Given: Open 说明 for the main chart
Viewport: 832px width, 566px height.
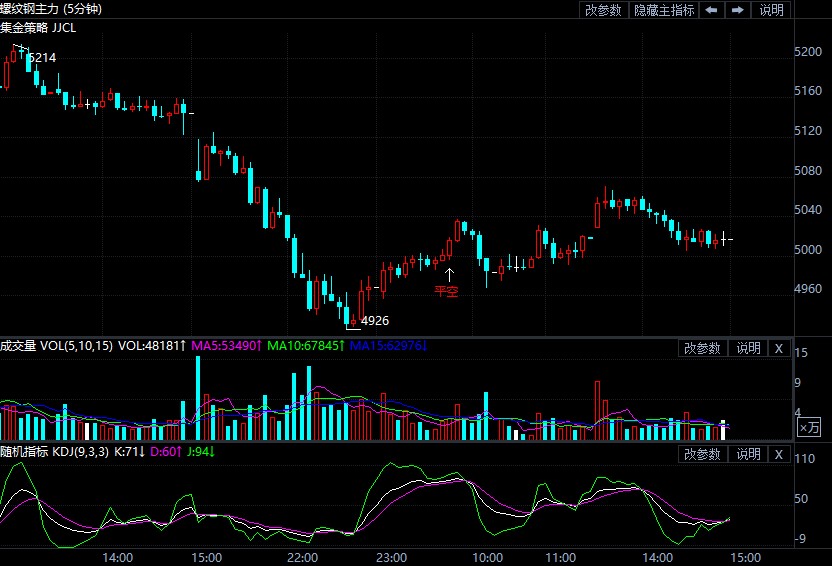Looking at the screenshot, I should pos(771,10).
